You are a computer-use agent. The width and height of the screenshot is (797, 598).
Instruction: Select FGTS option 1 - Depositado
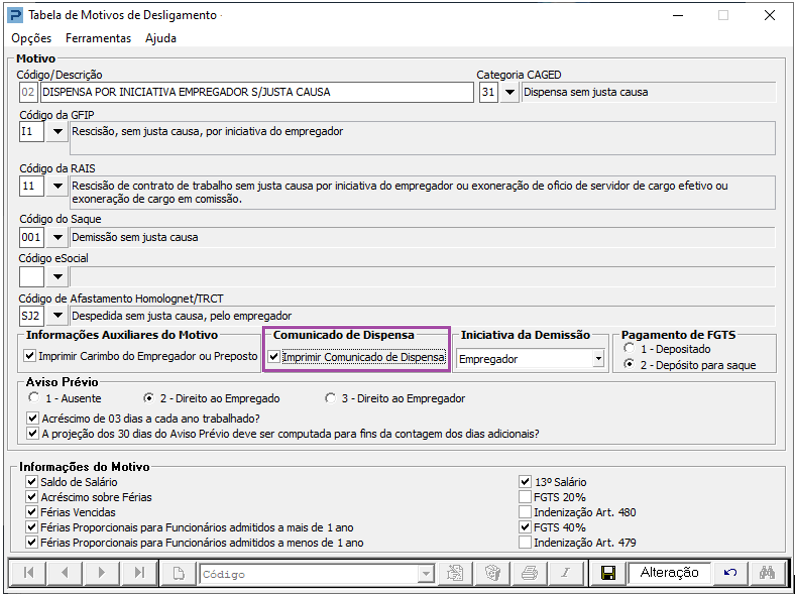click(629, 348)
